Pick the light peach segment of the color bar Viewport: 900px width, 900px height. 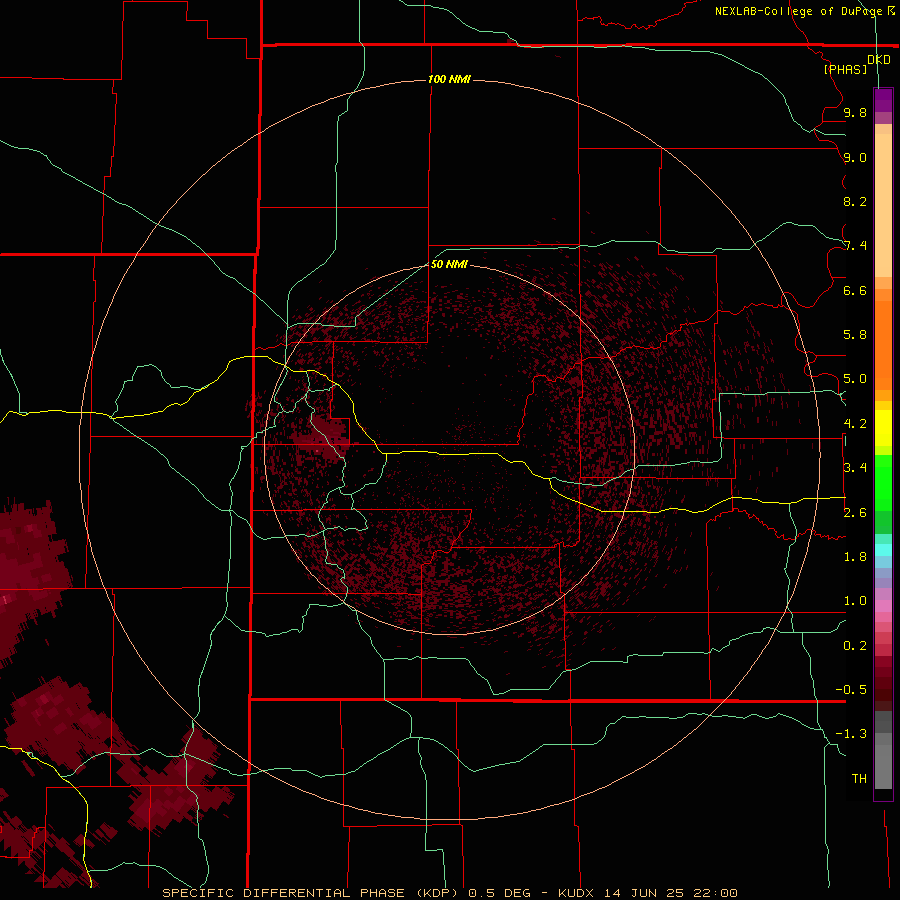[x=883, y=205]
